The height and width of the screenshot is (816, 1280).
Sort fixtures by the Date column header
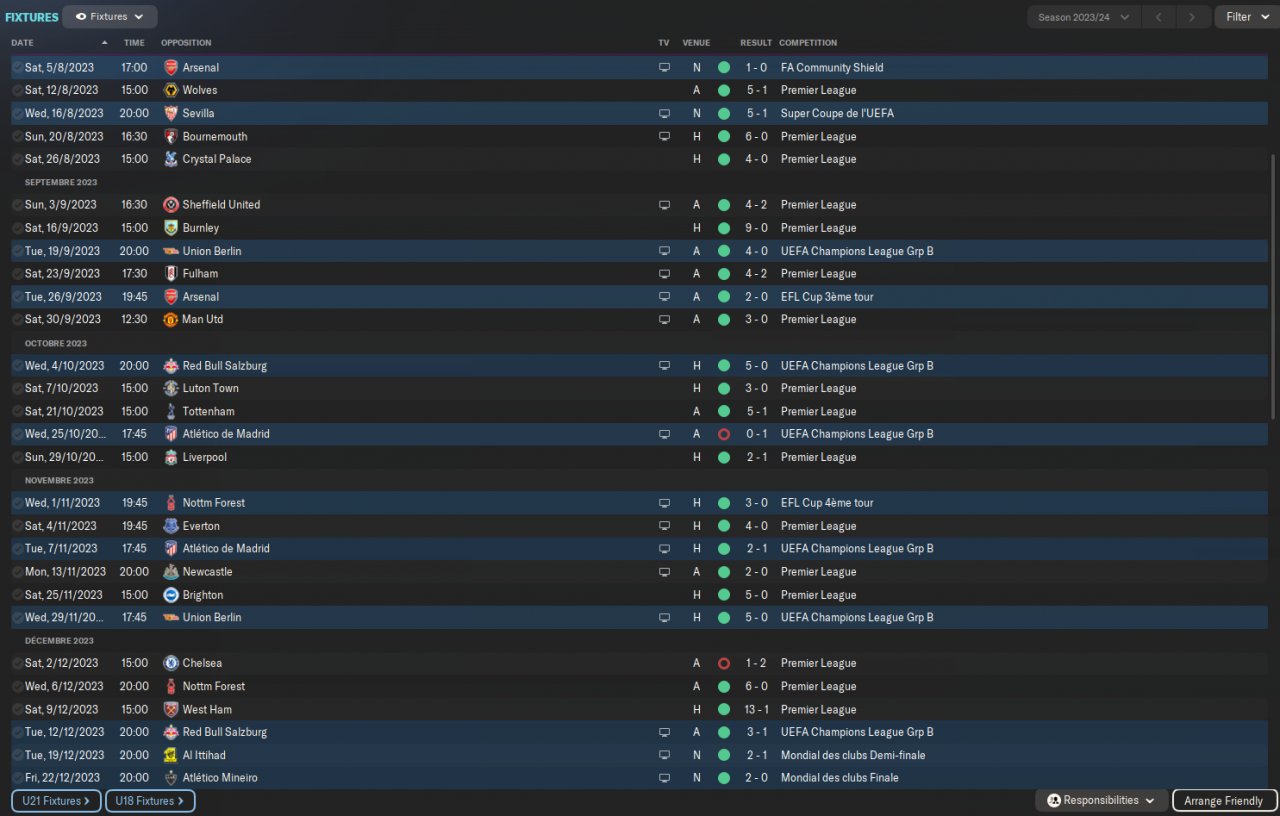[x=22, y=43]
